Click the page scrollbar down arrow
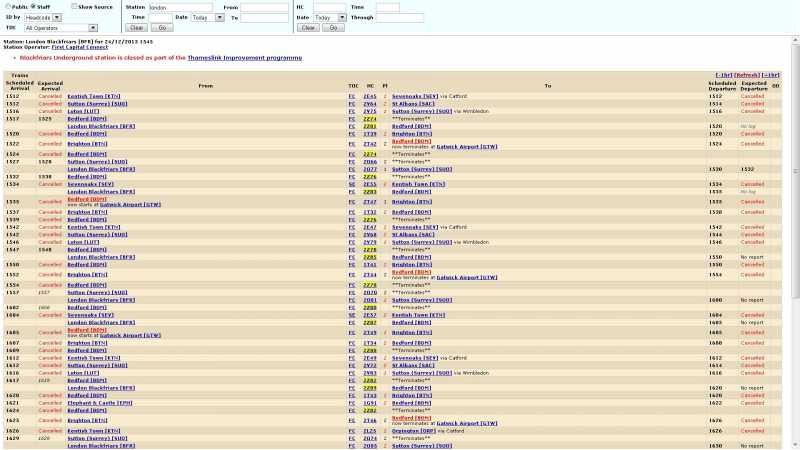The width and height of the screenshot is (800, 450). (x=795, y=445)
